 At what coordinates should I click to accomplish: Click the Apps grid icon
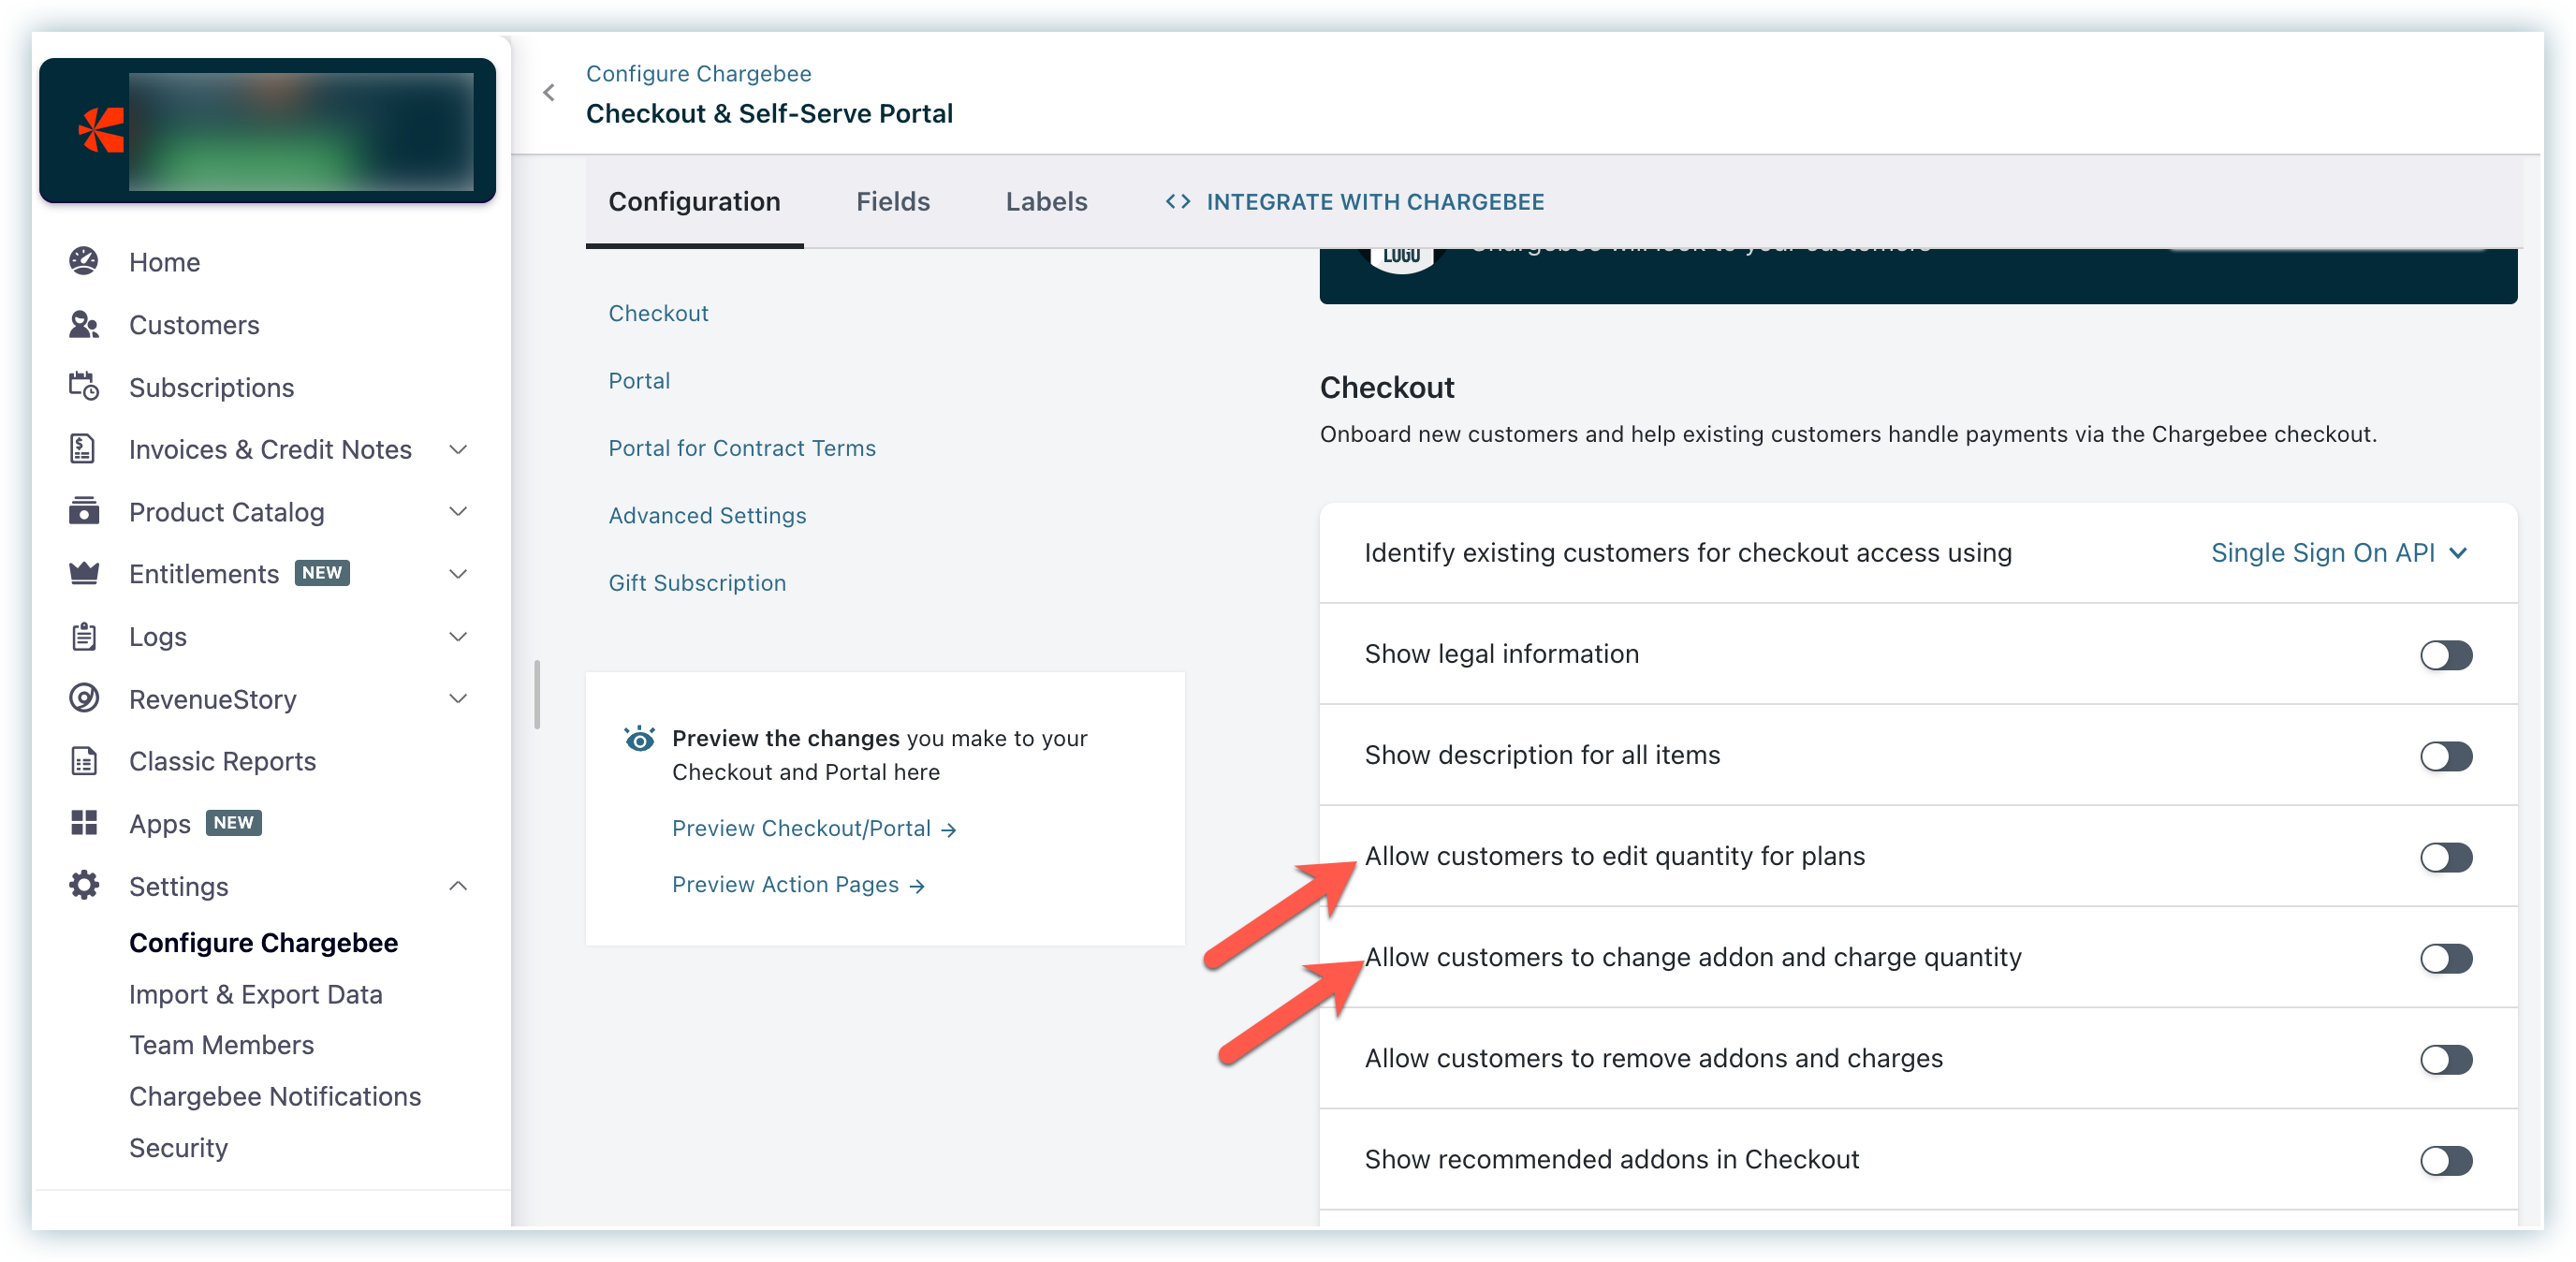[84, 824]
